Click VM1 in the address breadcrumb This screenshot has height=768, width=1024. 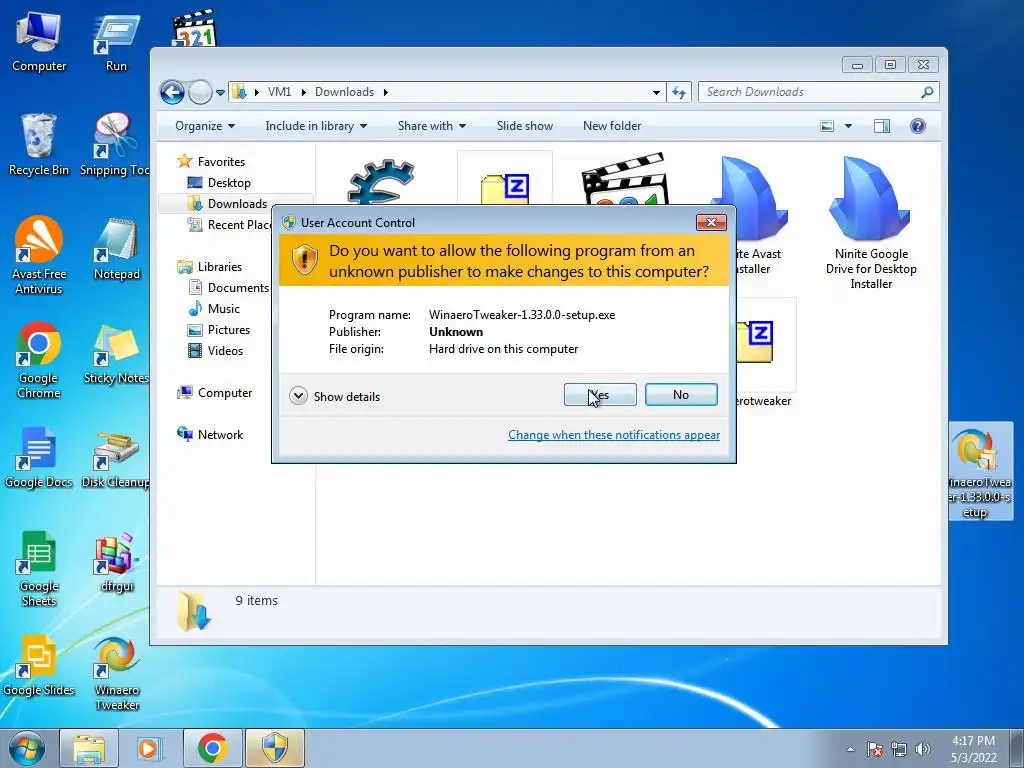(x=280, y=92)
